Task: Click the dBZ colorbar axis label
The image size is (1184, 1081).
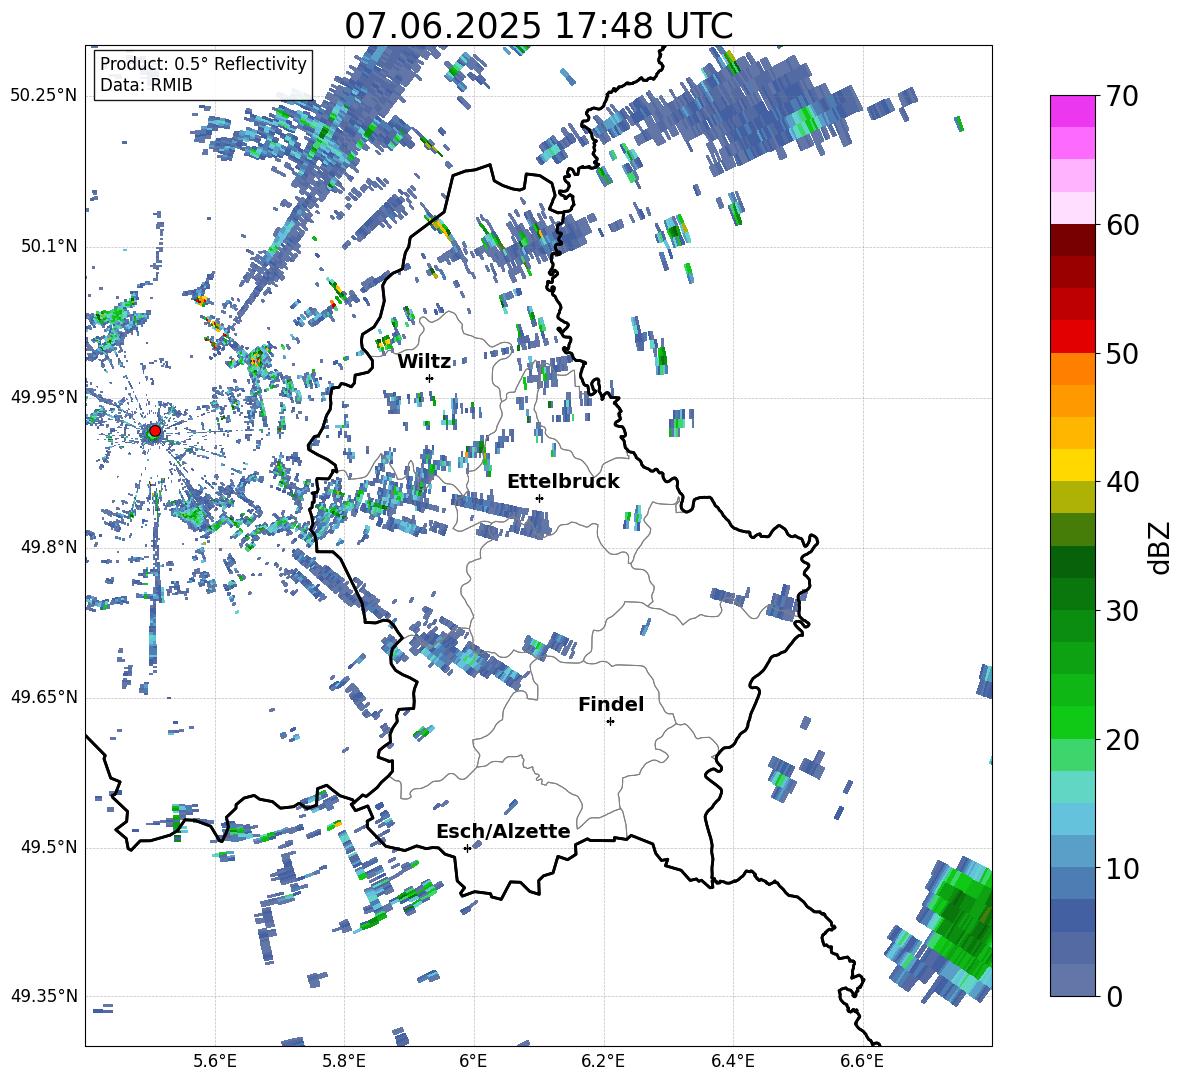Action: (1160, 547)
